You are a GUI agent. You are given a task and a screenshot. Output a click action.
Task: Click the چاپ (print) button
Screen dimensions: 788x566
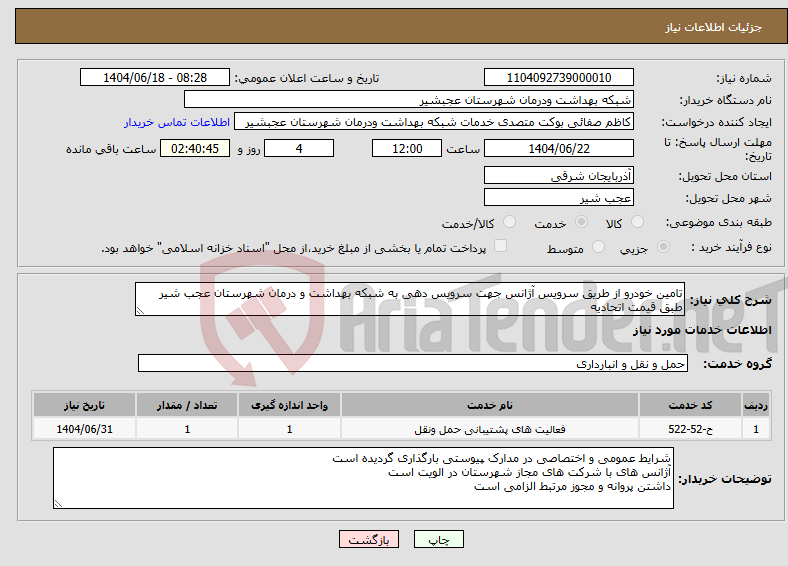[x=438, y=539]
